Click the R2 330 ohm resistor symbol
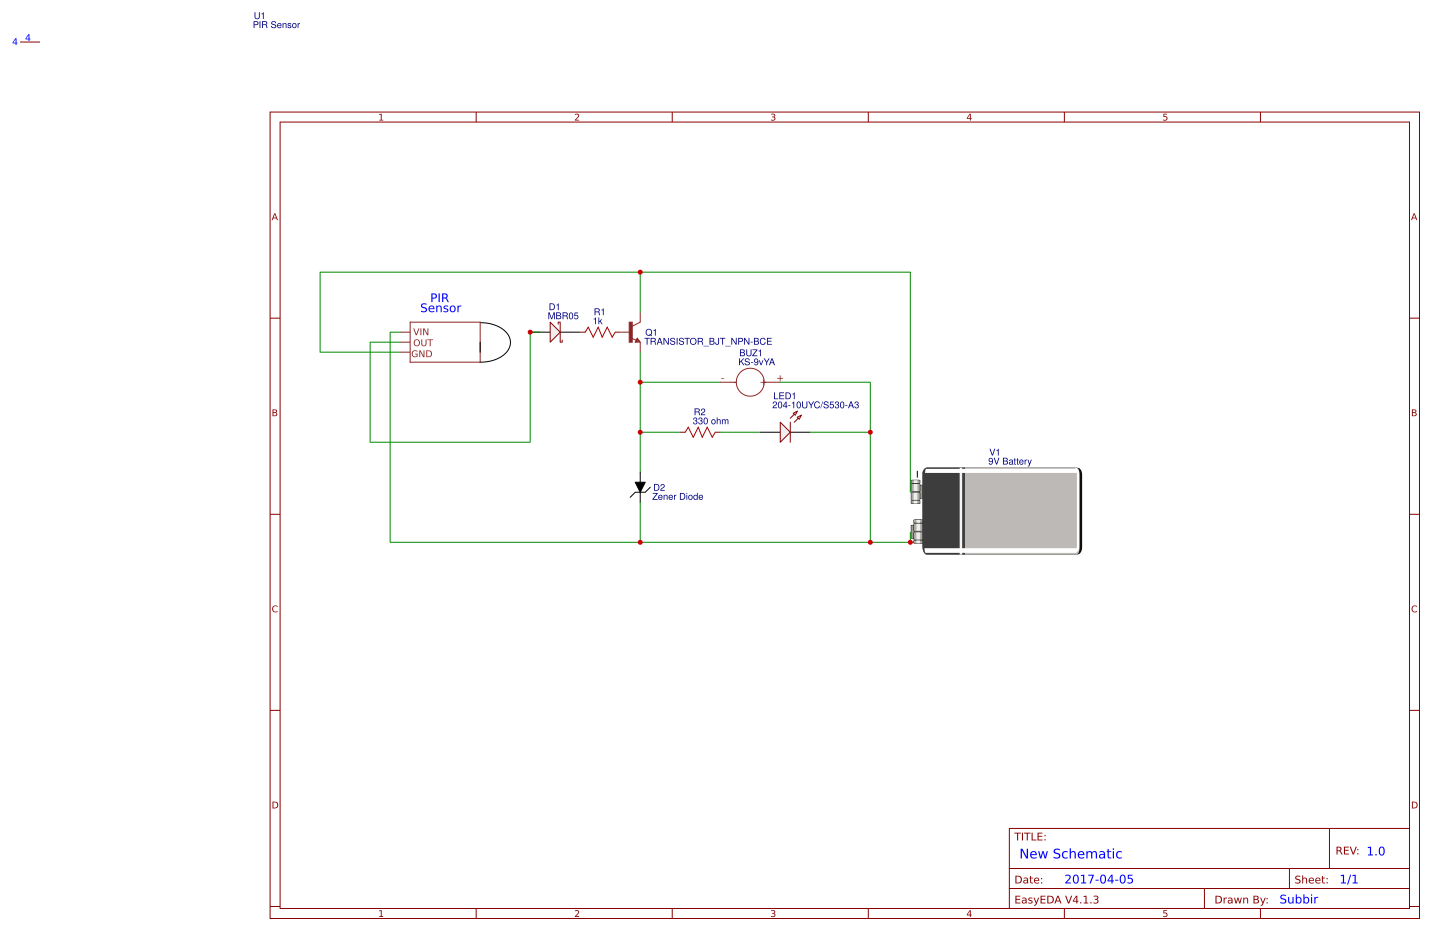 706,432
